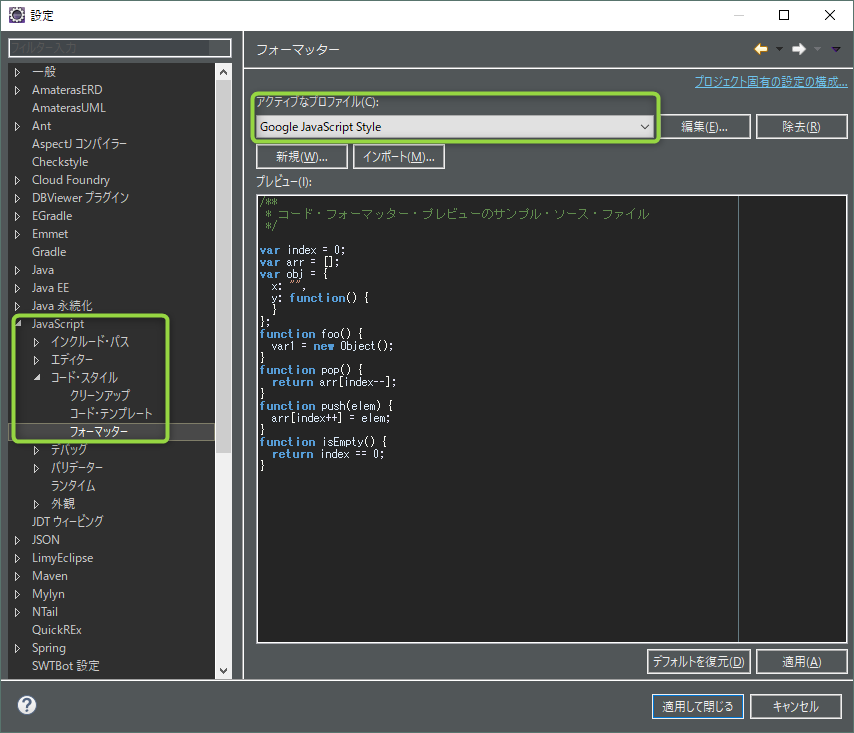Expand the Spring tree node
854x733 pixels.
(17, 648)
